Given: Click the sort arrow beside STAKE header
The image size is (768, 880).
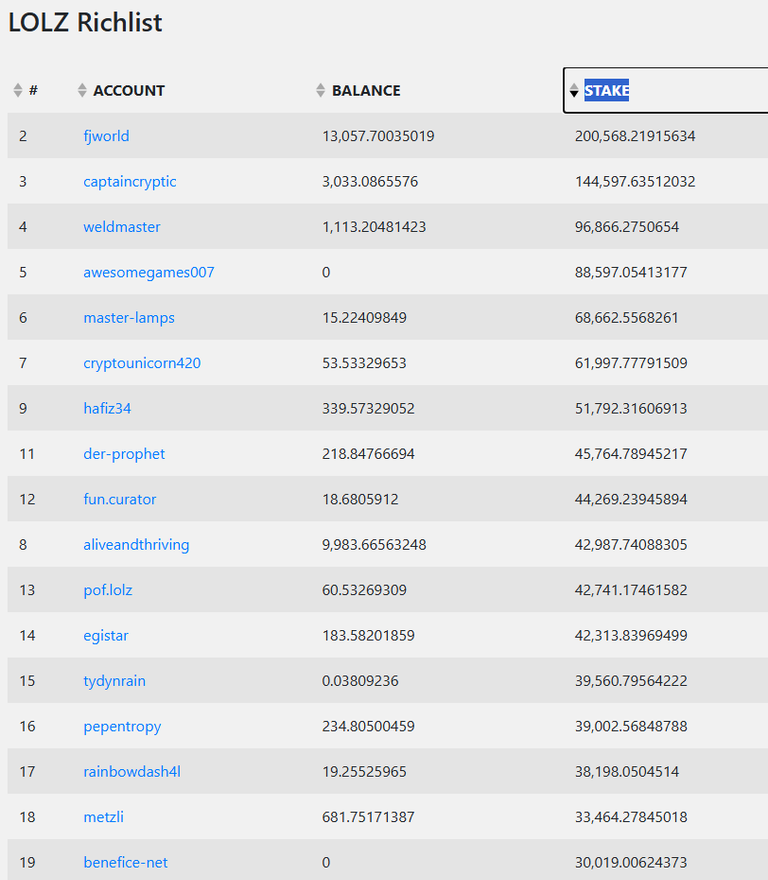Looking at the screenshot, I should [574, 90].
